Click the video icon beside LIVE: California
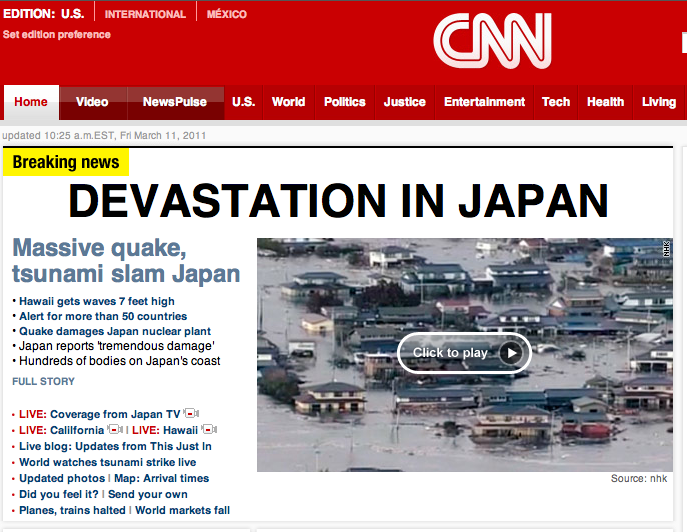The height and width of the screenshot is (532, 687). tap(115, 429)
